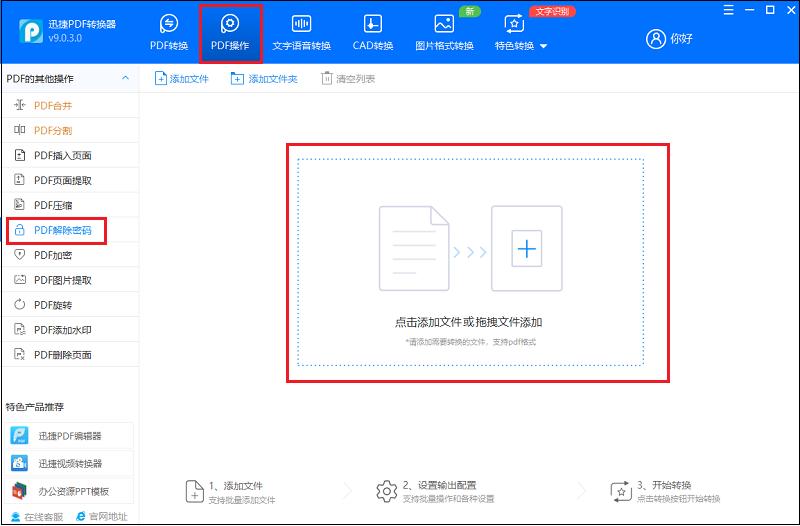
Task: Click the step 1 添加文件 icon
Action: click(194, 492)
